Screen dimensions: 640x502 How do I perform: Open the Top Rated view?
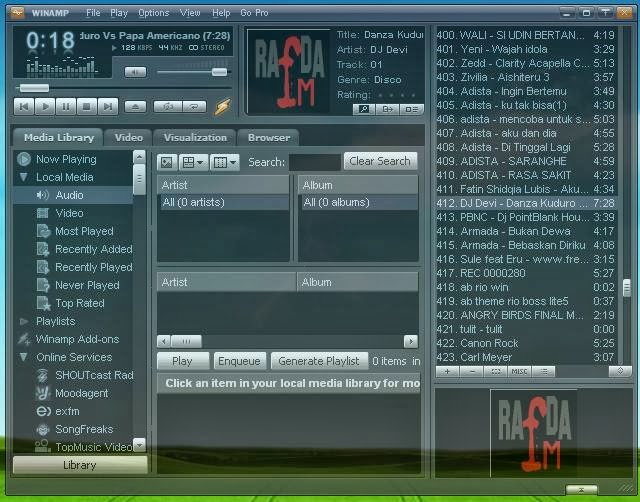coord(80,303)
